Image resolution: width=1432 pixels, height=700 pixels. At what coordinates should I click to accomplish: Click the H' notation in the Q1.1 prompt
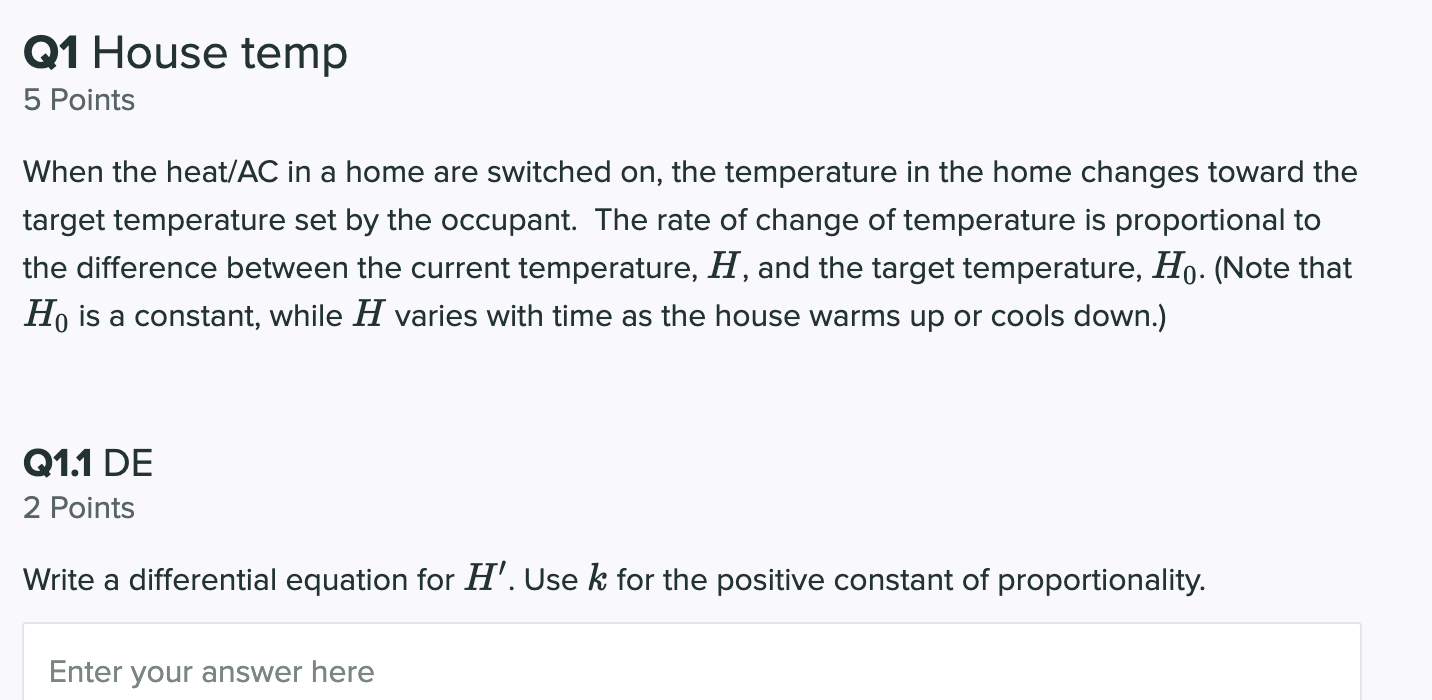click(x=487, y=577)
